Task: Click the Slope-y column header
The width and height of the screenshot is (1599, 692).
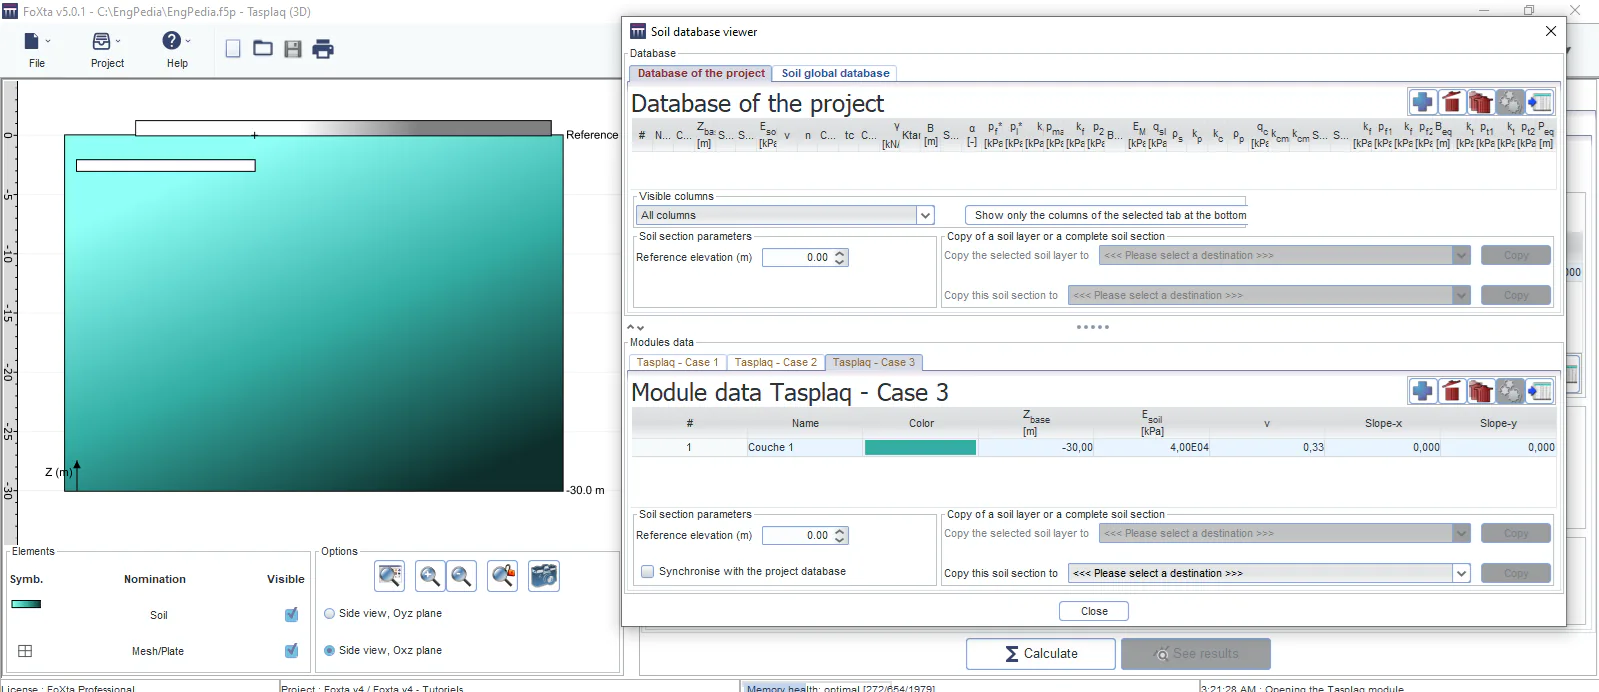Action: (x=1498, y=423)
